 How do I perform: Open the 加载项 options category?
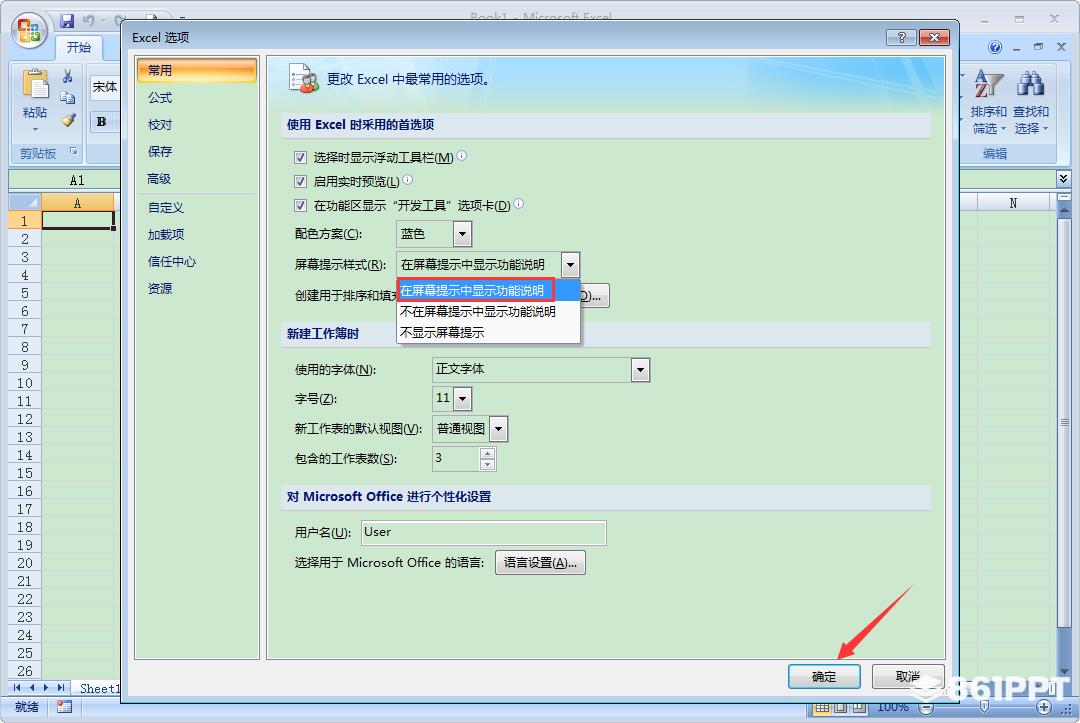196,234
